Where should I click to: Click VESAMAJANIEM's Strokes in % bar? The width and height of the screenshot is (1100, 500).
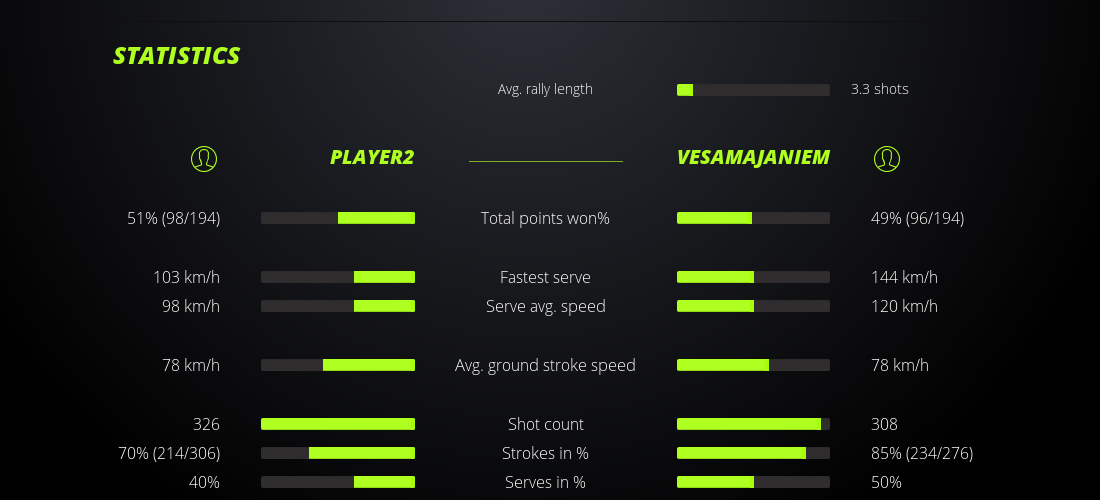click(x=753, y=453)
